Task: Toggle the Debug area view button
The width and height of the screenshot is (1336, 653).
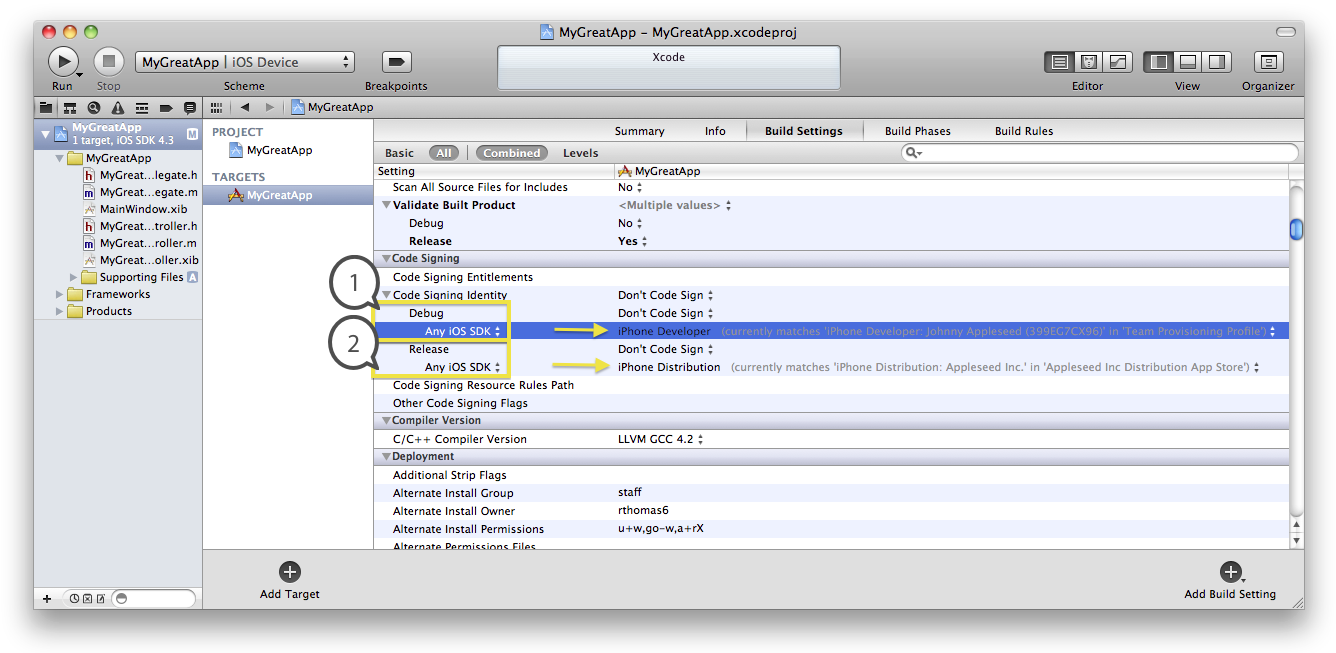Action: pos(1188,62)
